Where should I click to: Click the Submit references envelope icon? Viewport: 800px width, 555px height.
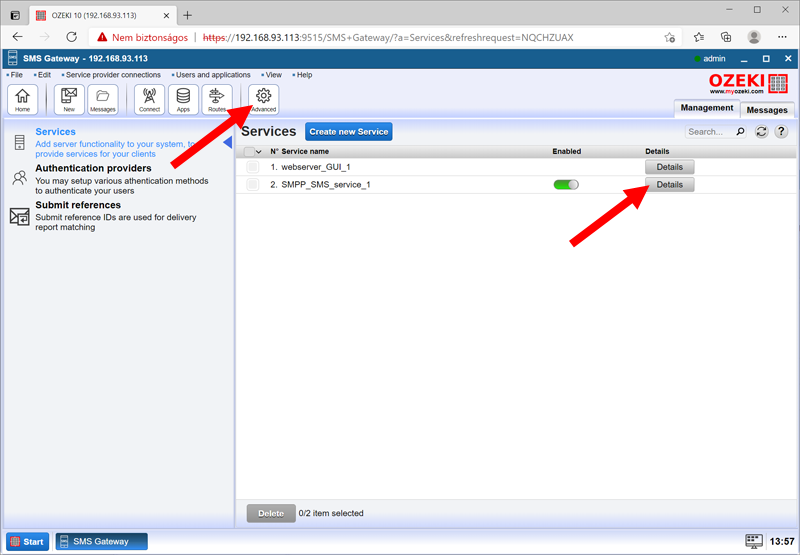click(x=19, y=216)
